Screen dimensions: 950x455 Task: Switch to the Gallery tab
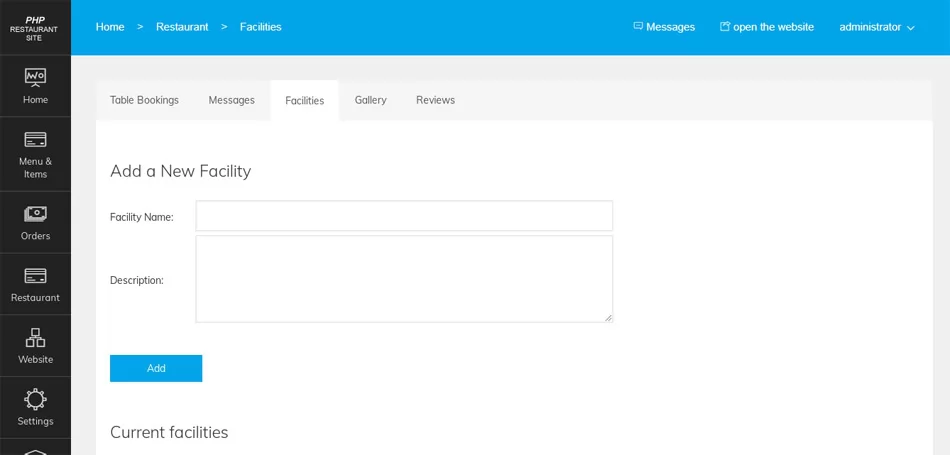click(x=371, y=100)
